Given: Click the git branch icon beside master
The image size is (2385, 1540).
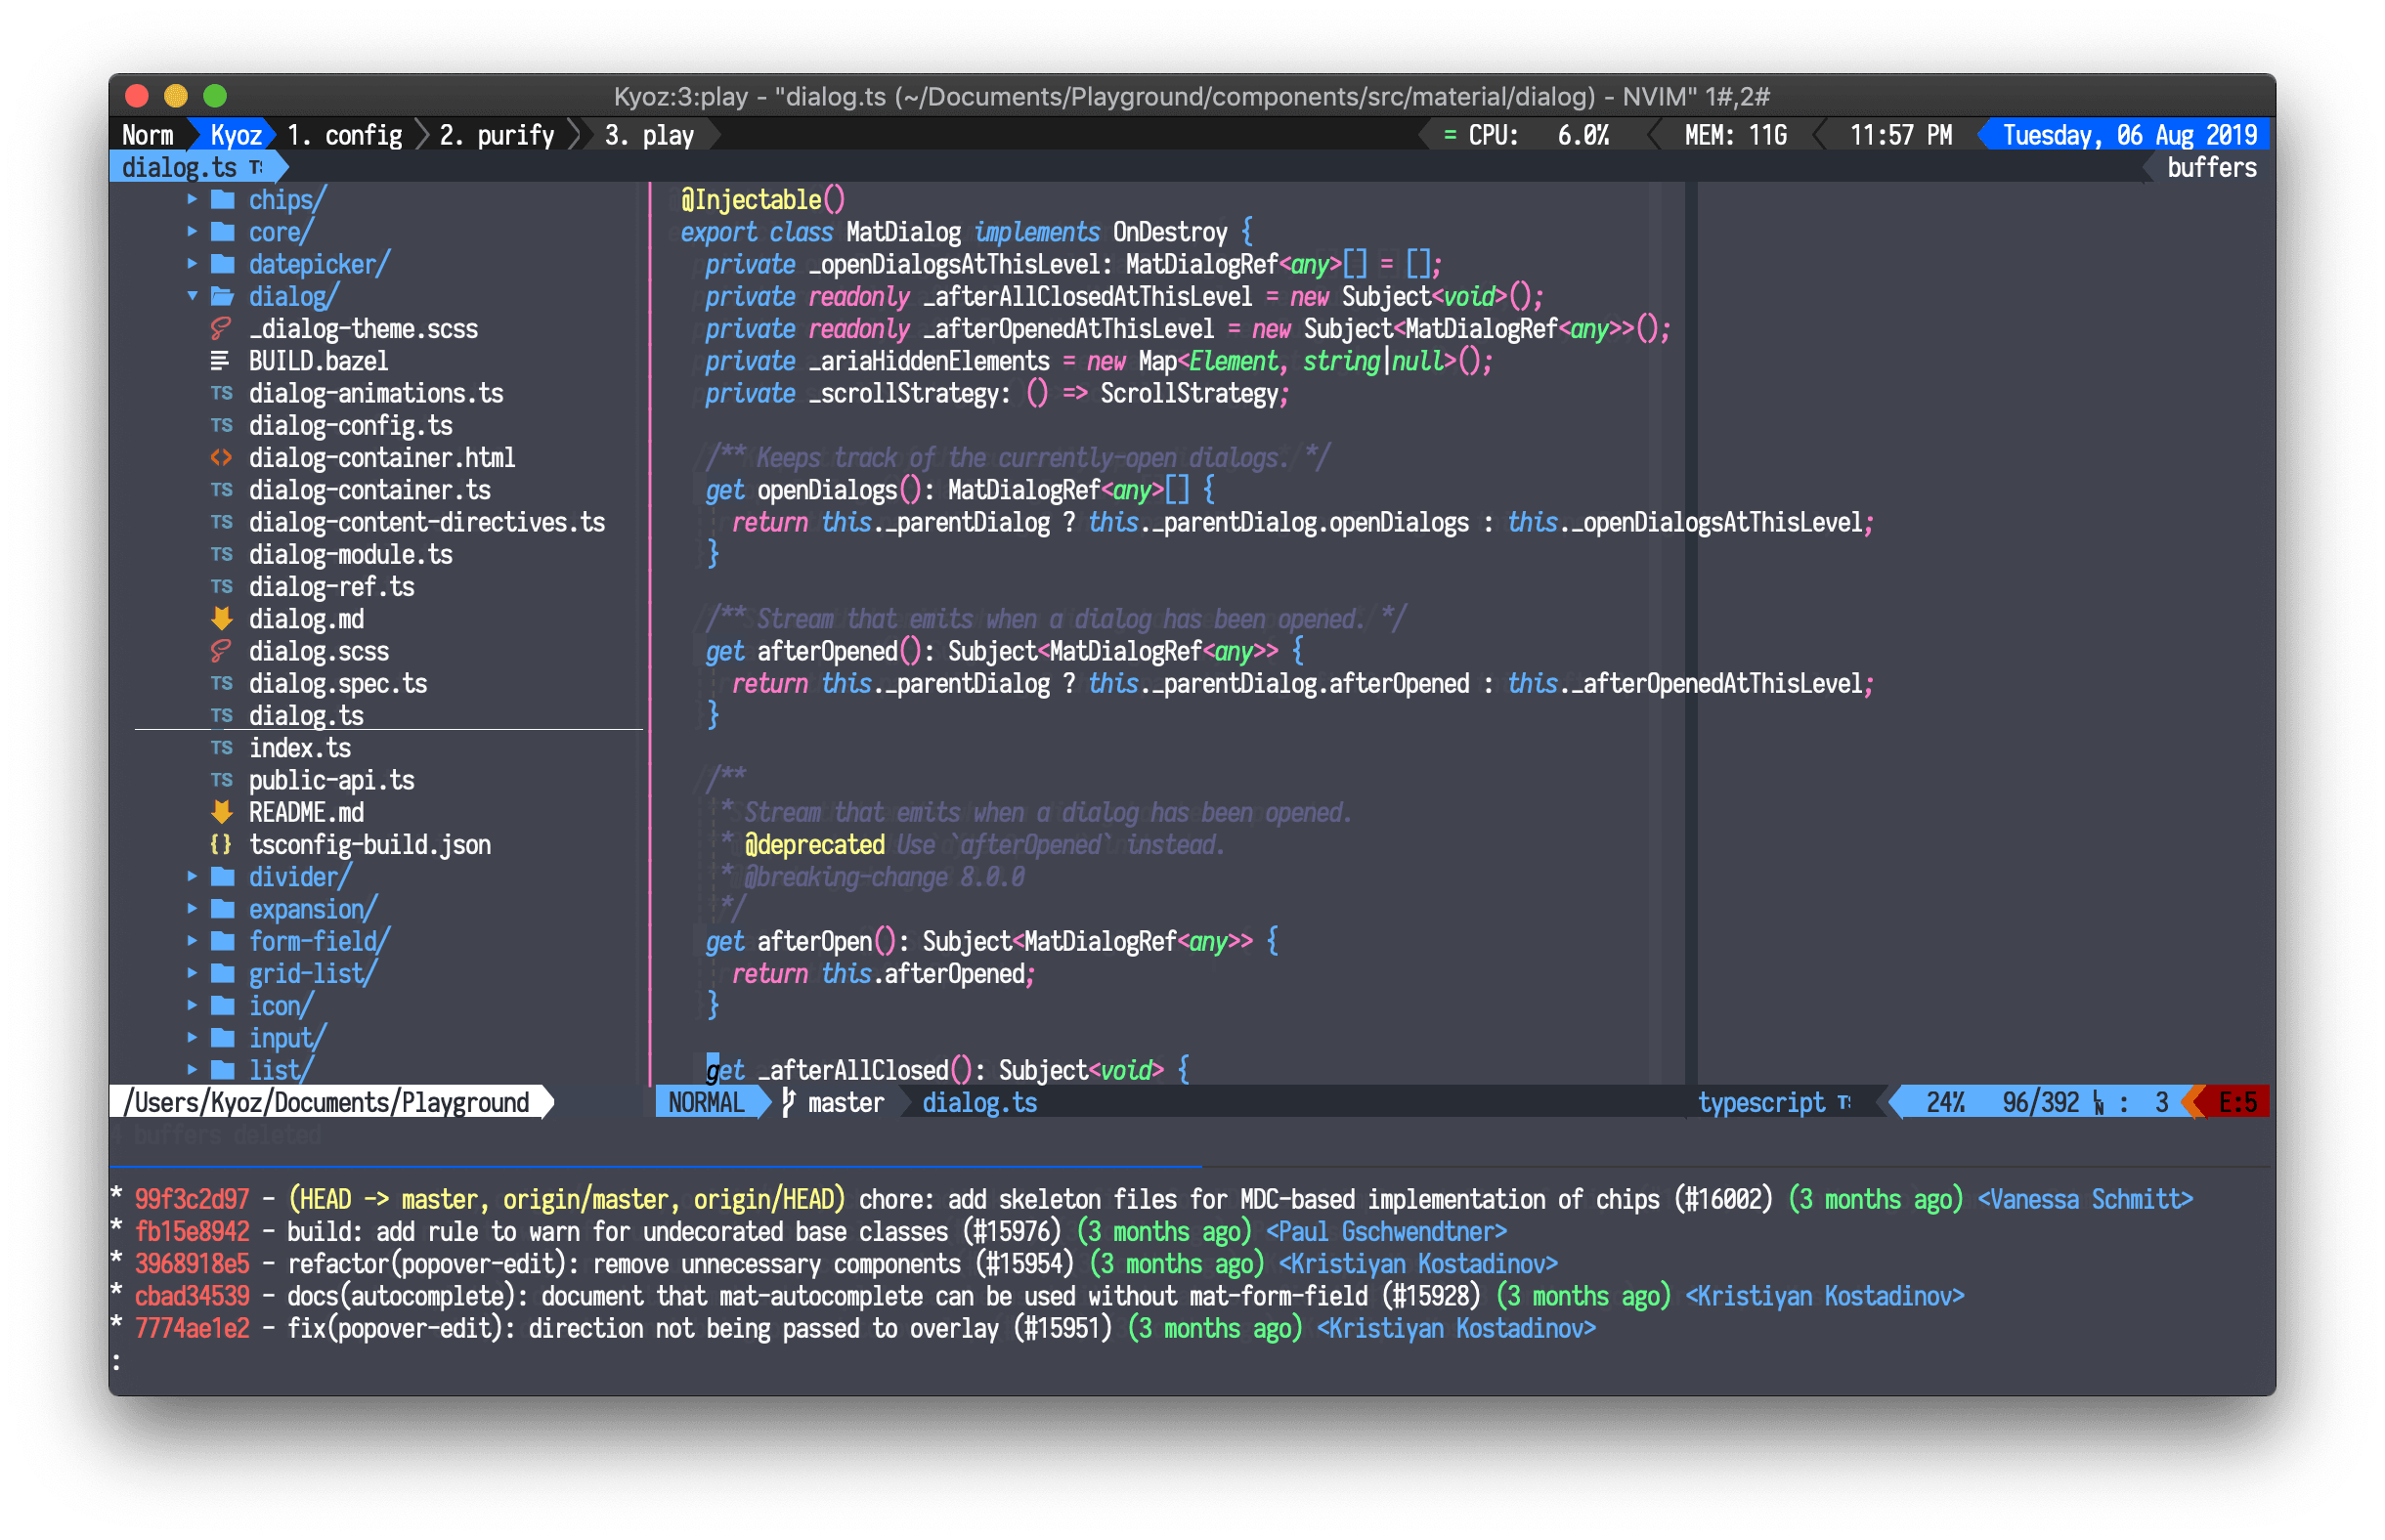Looking at the screenshot, I should point(788,1103).
